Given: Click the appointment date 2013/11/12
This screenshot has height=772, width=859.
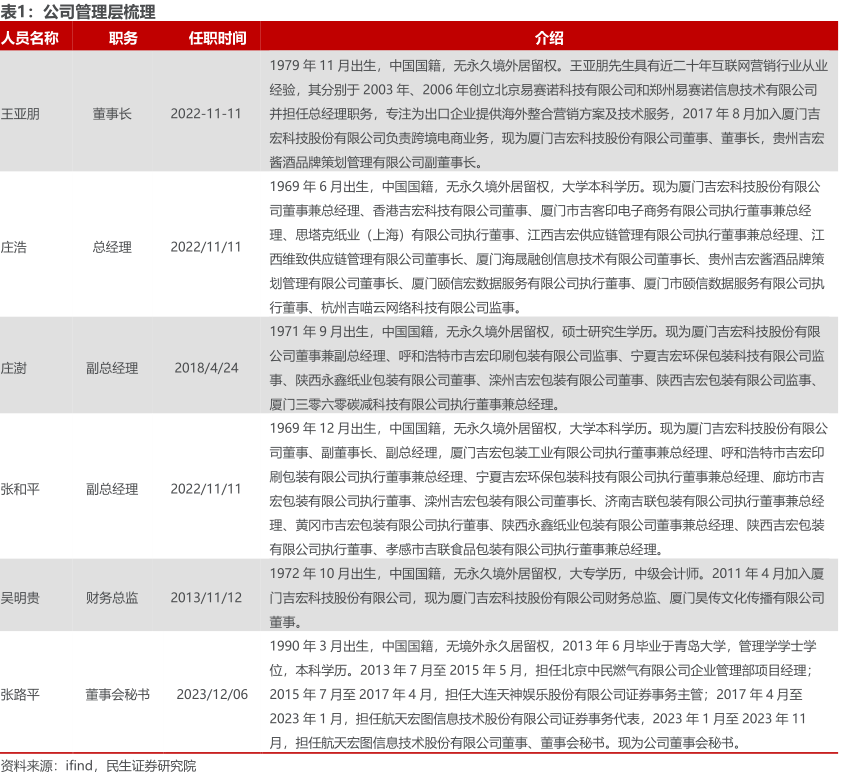Looking at the screenshot, I should [206, 597].
